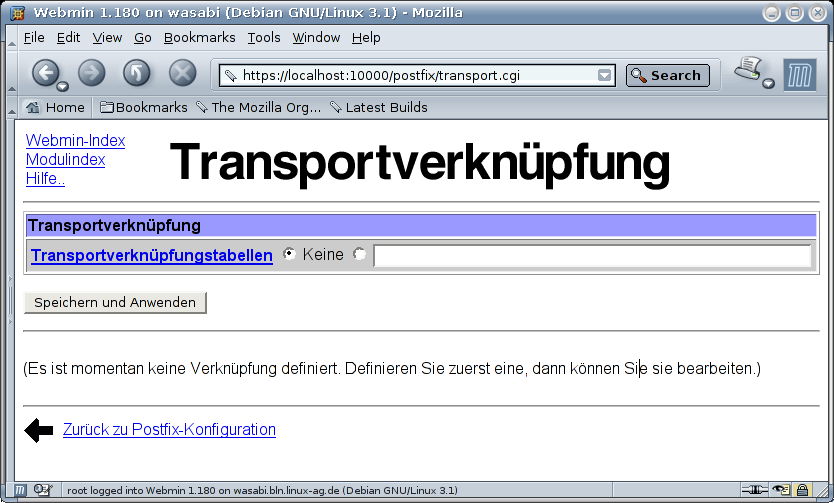The image size is (834, 503).
Task: Open the Mail icon in status bar
Action: coord(43,490)
